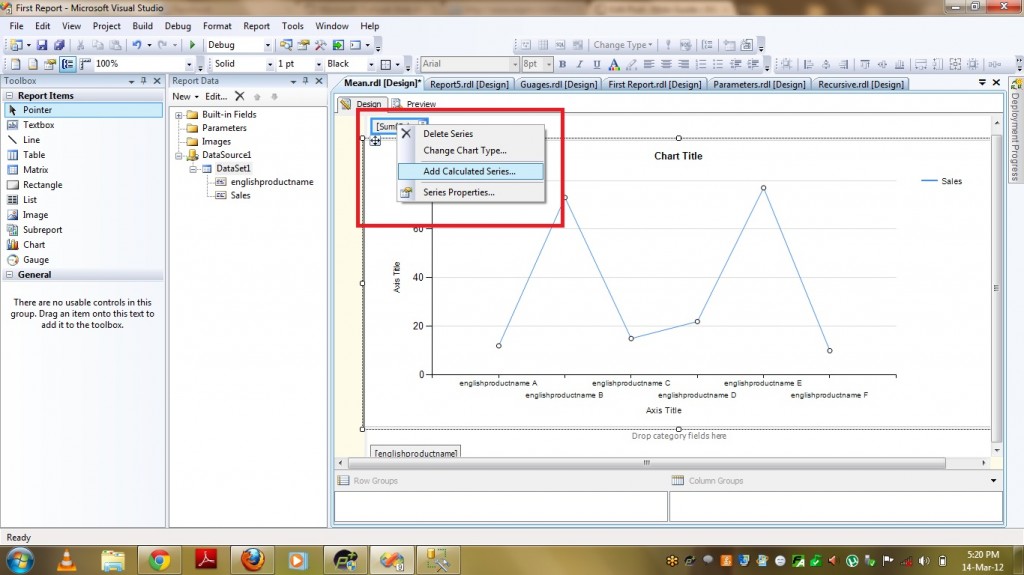Select the Chart item in the Toolbox
The width and height of the screenshot is (1024, 575).
pos(34,245)
